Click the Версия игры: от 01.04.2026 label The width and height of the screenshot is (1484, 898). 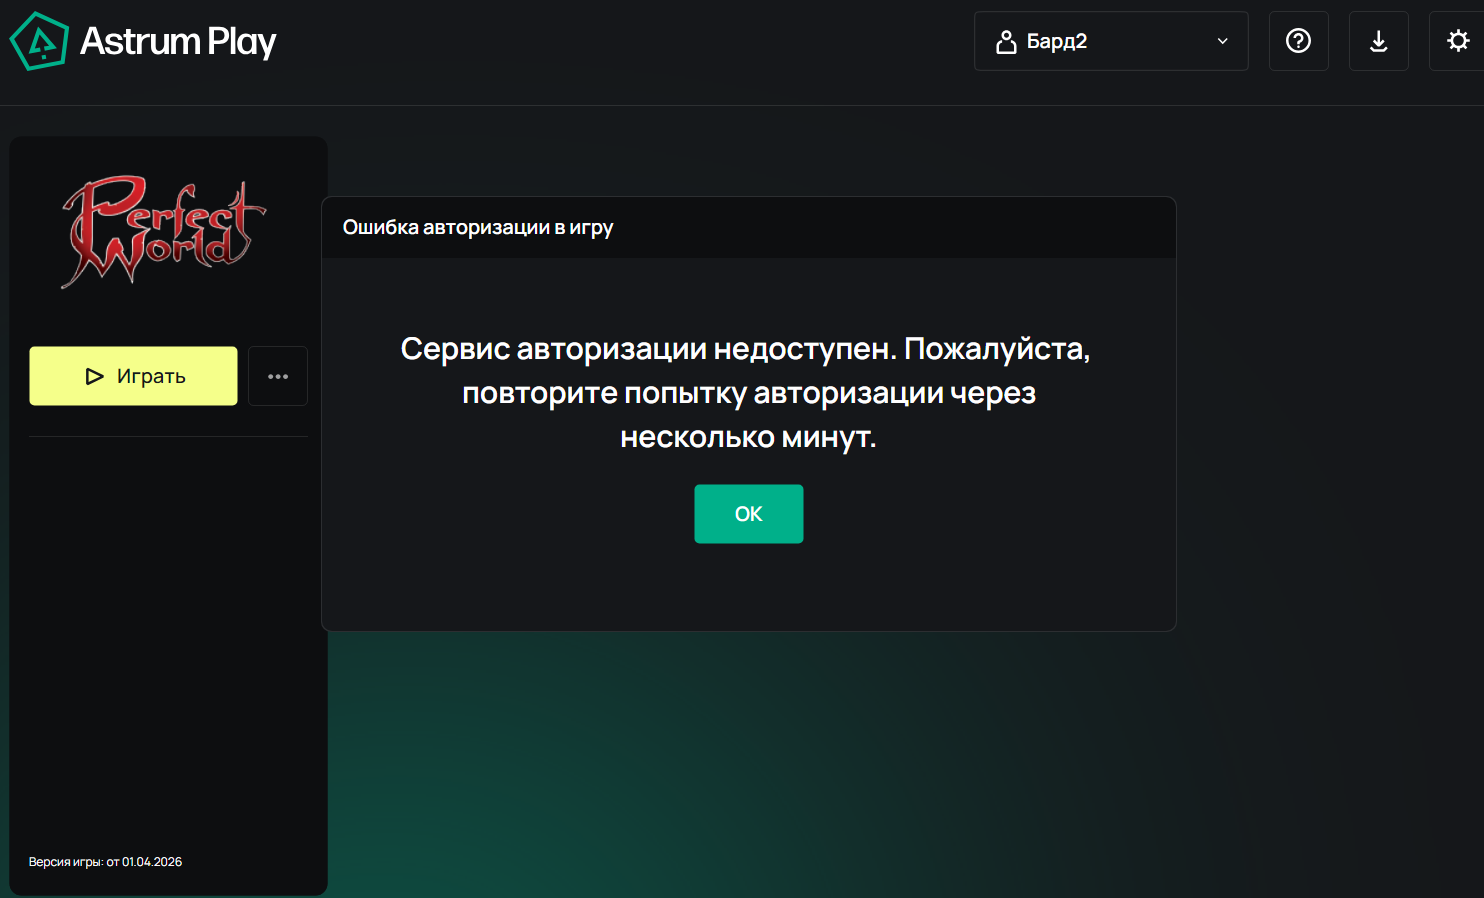tap(105, 862)
